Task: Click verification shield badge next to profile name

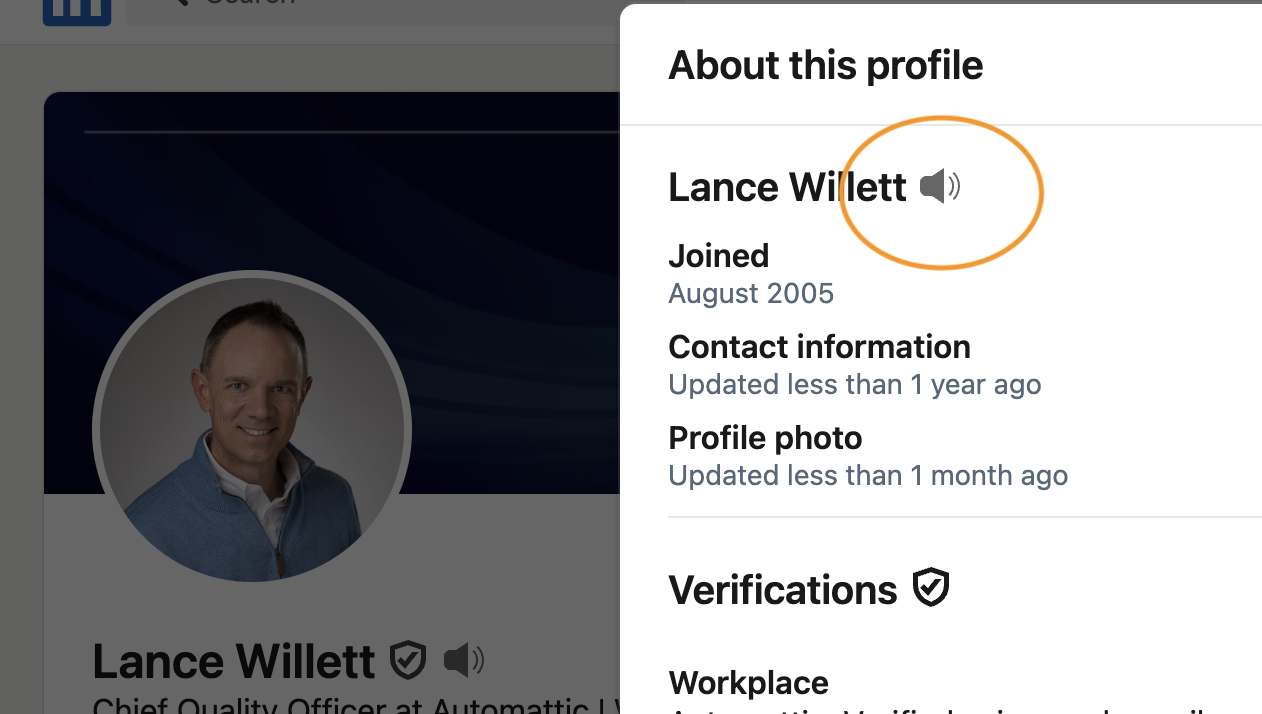Action: (408, 660)
